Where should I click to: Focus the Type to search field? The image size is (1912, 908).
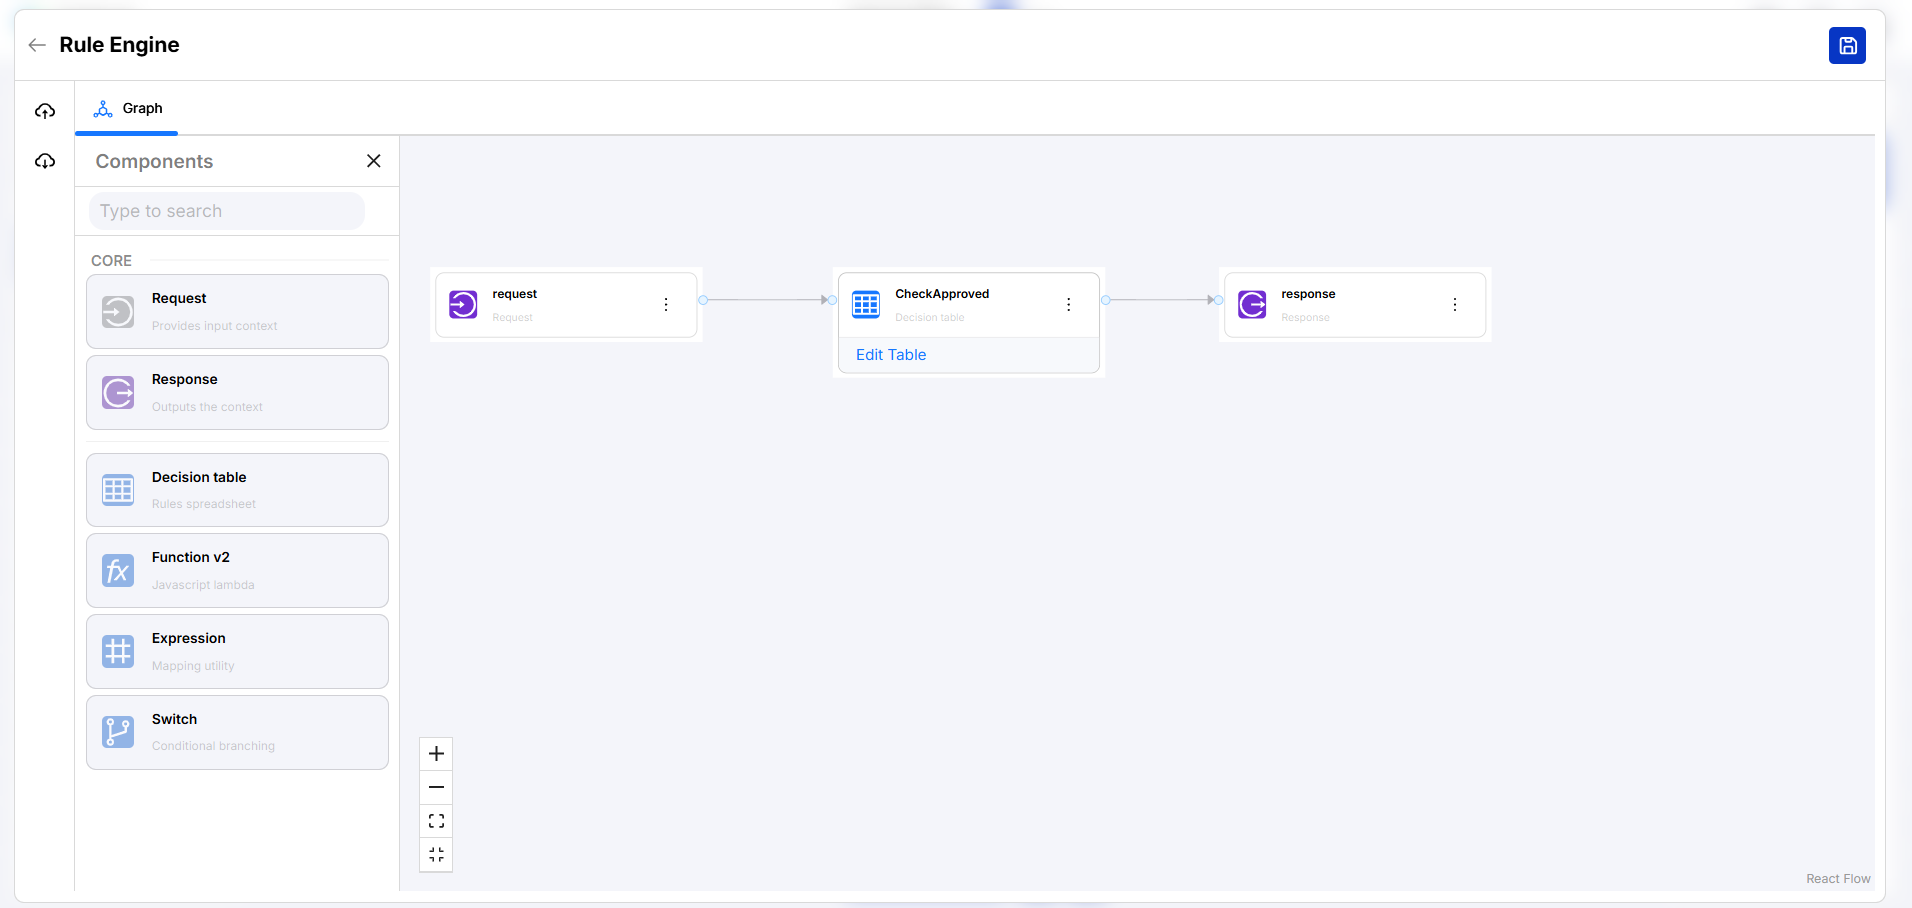click(227, 211)
